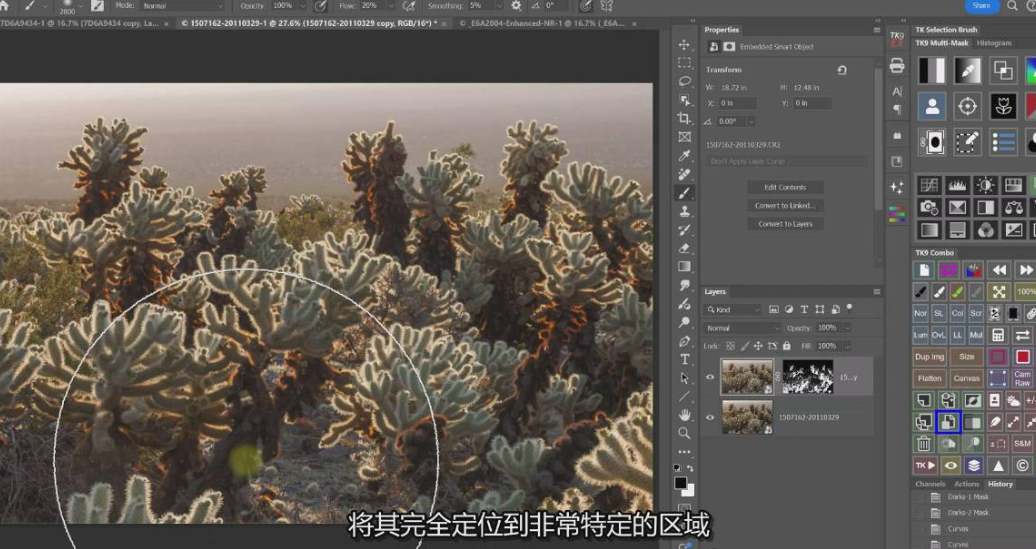Switch to the Channels tab

(x=930, y=484)
